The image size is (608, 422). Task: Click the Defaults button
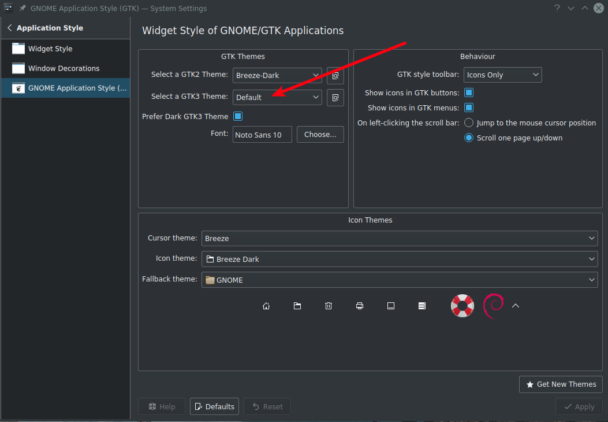(x=214, y=406)
